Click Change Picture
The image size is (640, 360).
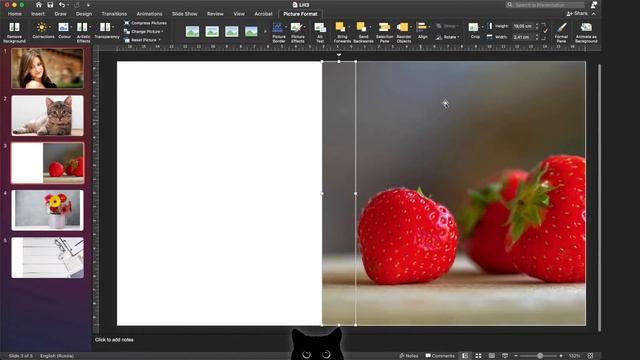pos(143,31)
